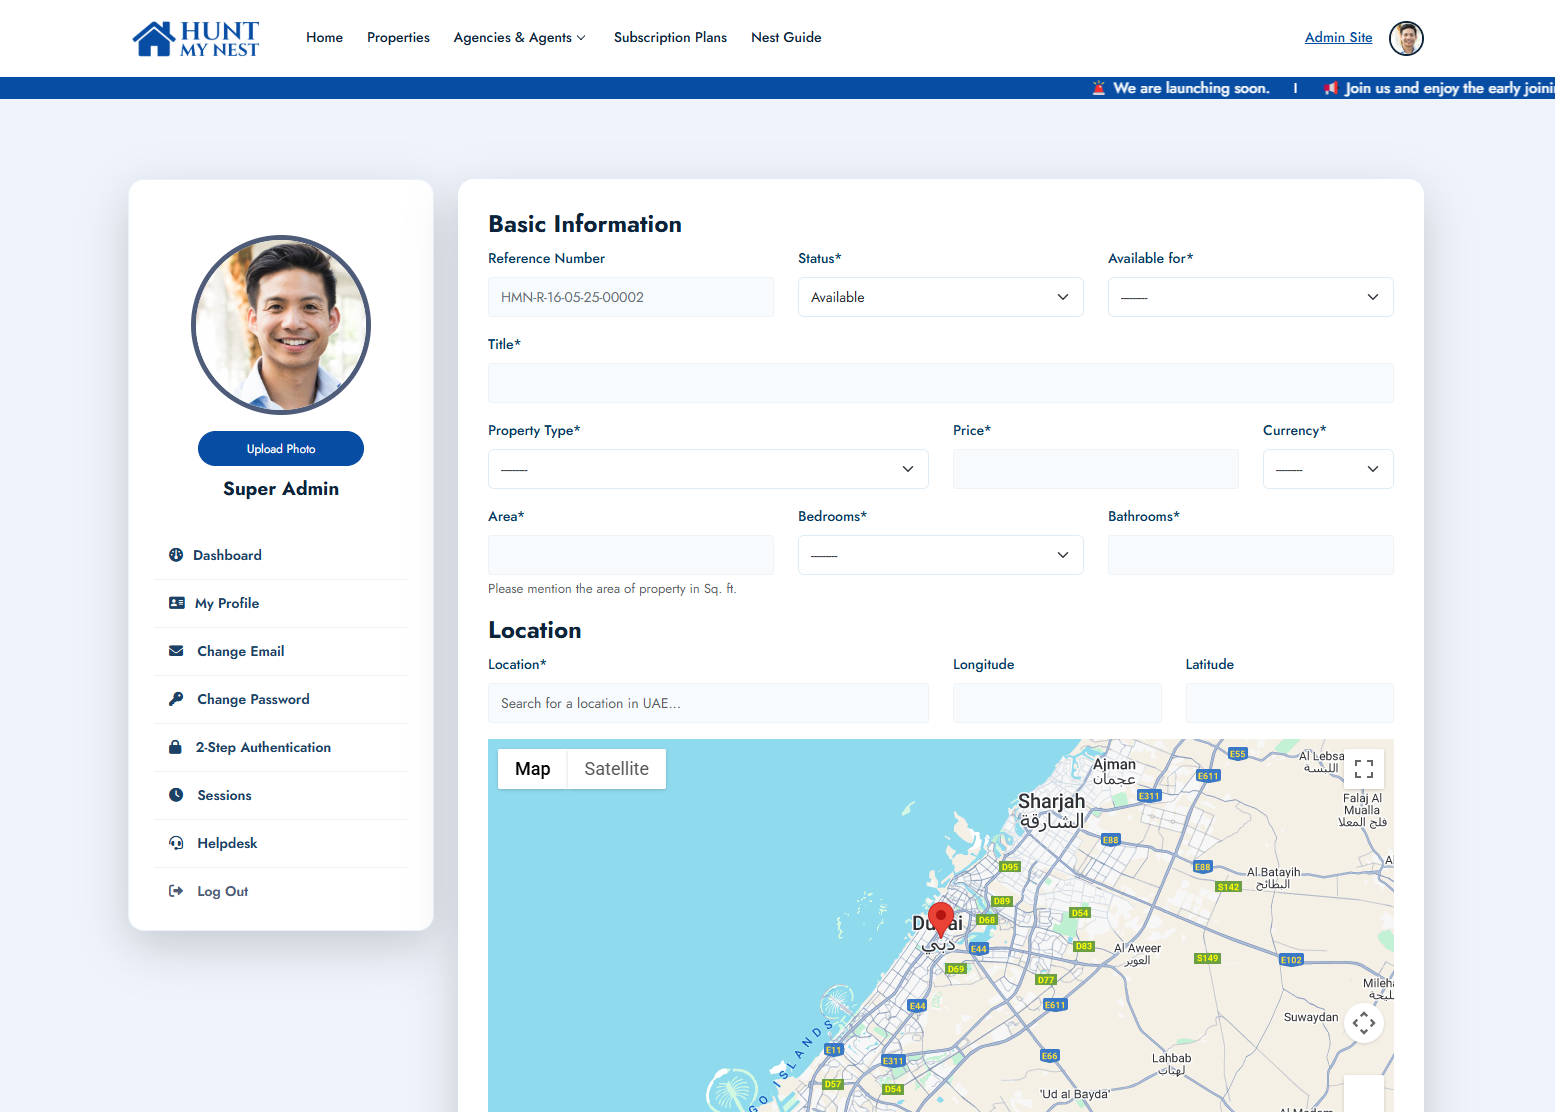
Task: Click the Sessions clock icon
Action: (x=176, y=795)
